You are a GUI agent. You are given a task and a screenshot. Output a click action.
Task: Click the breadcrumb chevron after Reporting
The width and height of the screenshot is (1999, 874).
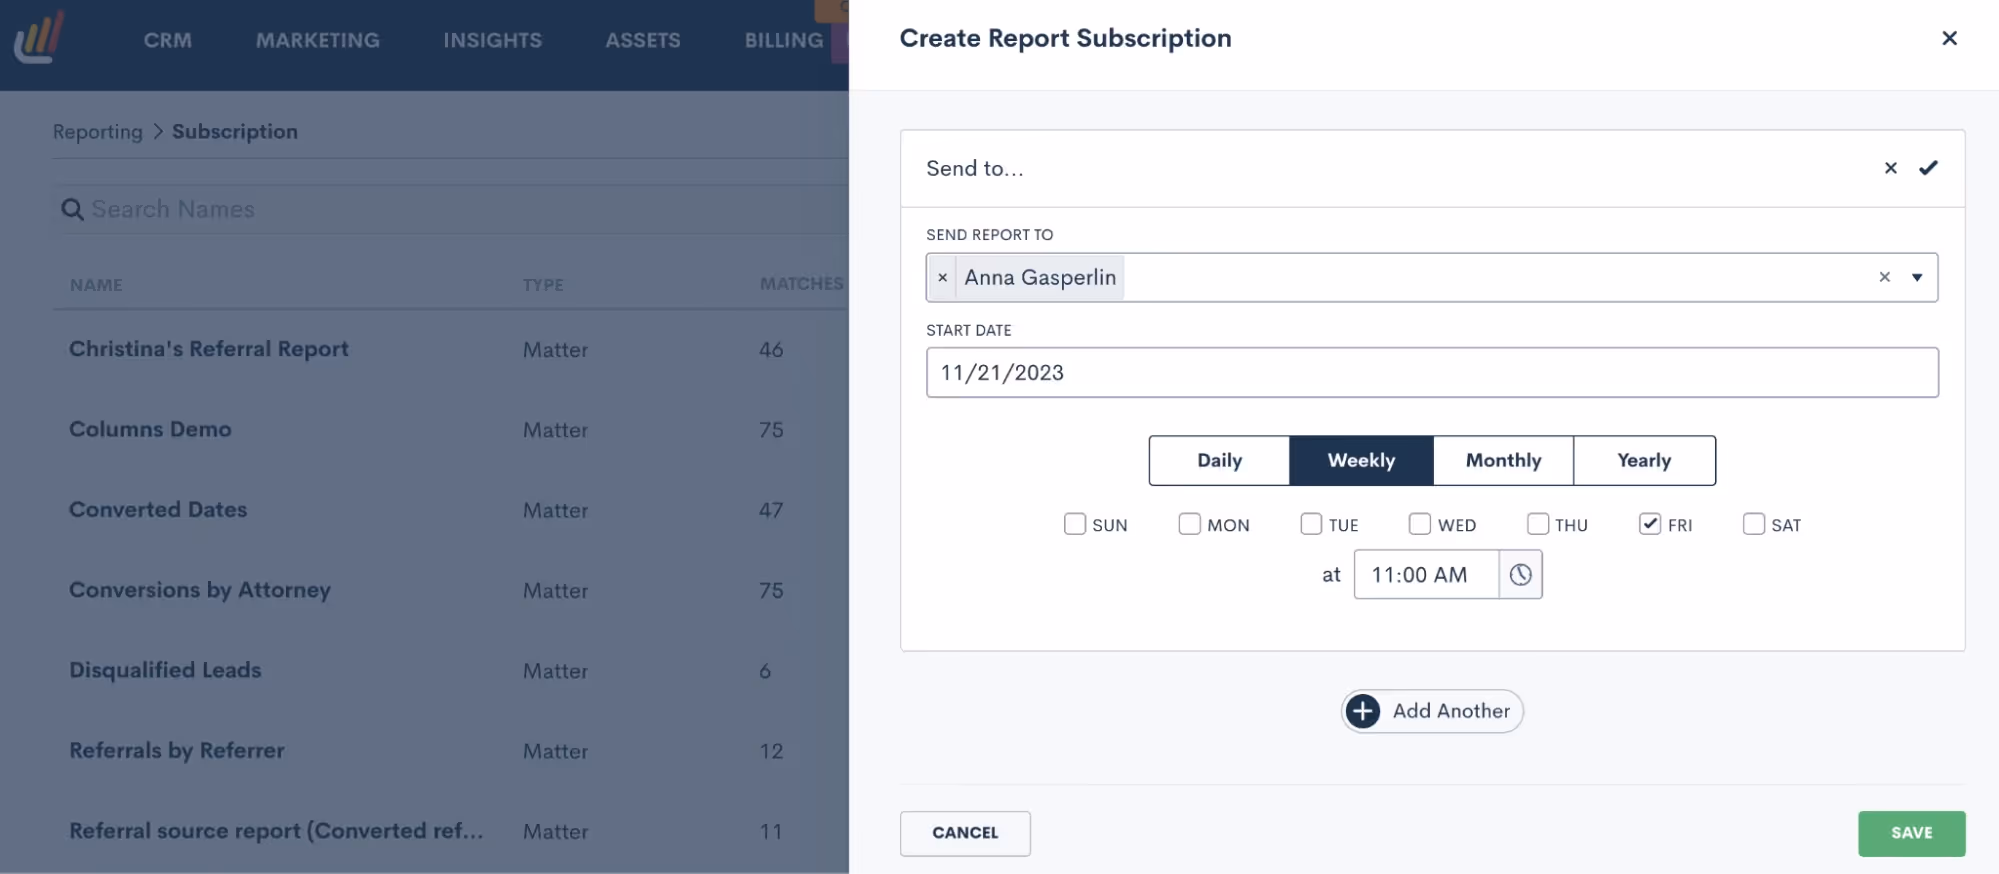coord(158,132)
